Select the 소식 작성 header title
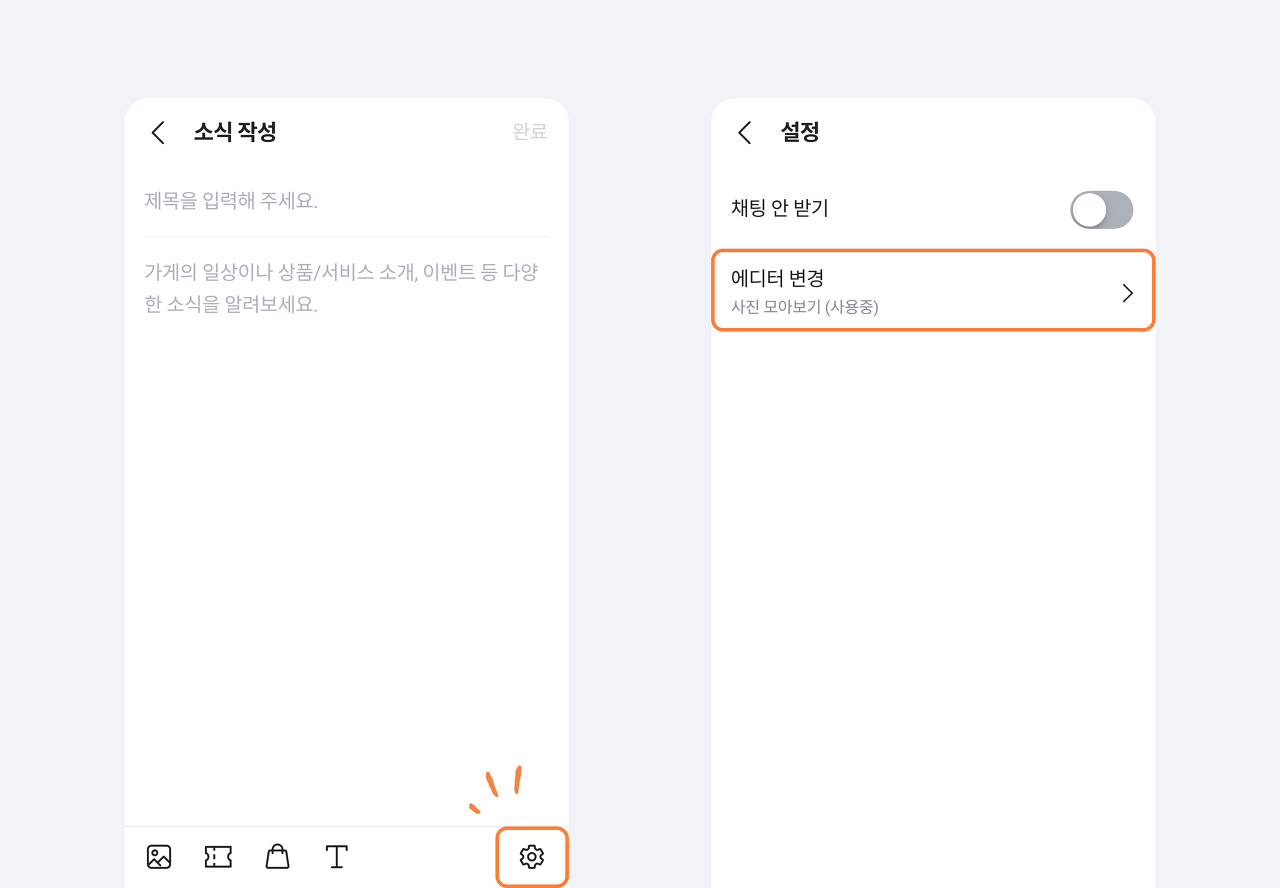 [235, 132]
